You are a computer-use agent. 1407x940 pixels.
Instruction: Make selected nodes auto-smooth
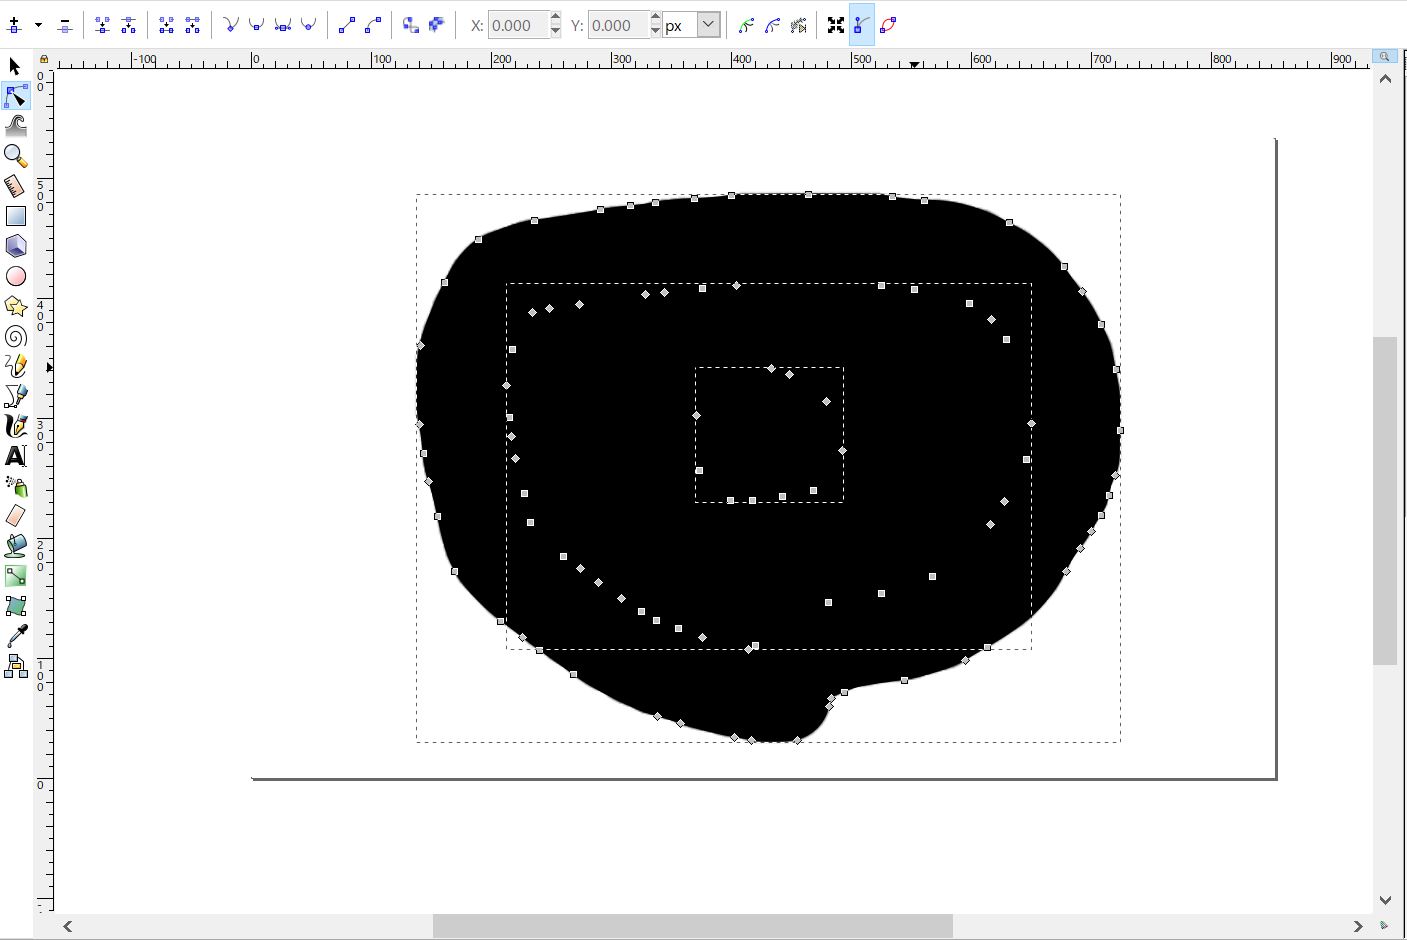(x=309, y=25)
